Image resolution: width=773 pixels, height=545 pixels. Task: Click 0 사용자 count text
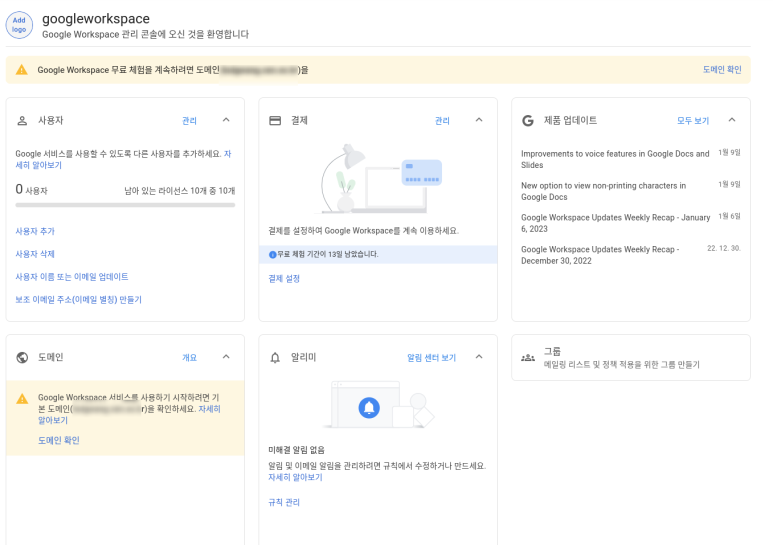point(32,190)
